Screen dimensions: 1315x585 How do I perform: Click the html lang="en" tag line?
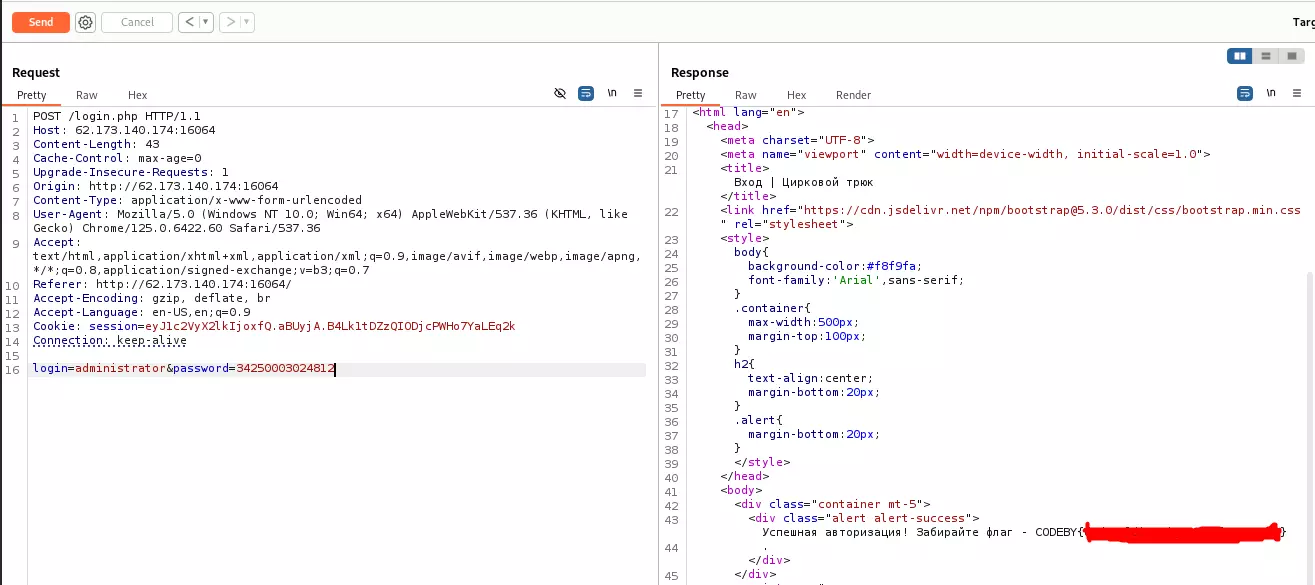(x=748, y=113)
